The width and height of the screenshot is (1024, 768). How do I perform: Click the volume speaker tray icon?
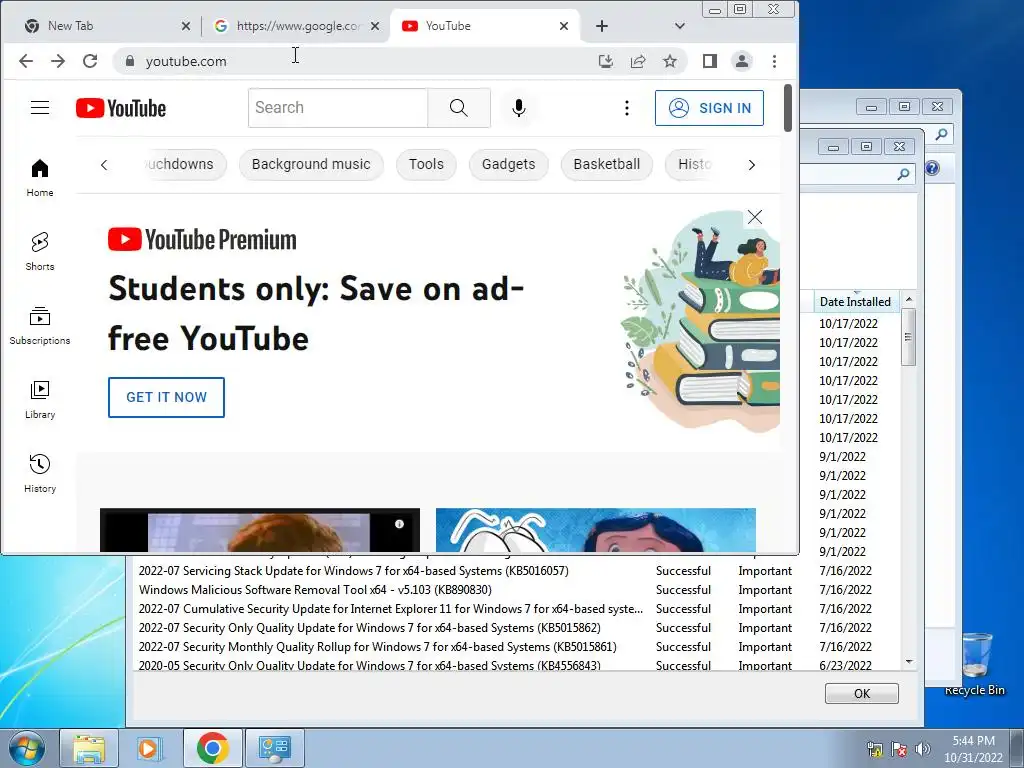coord(923,749)
